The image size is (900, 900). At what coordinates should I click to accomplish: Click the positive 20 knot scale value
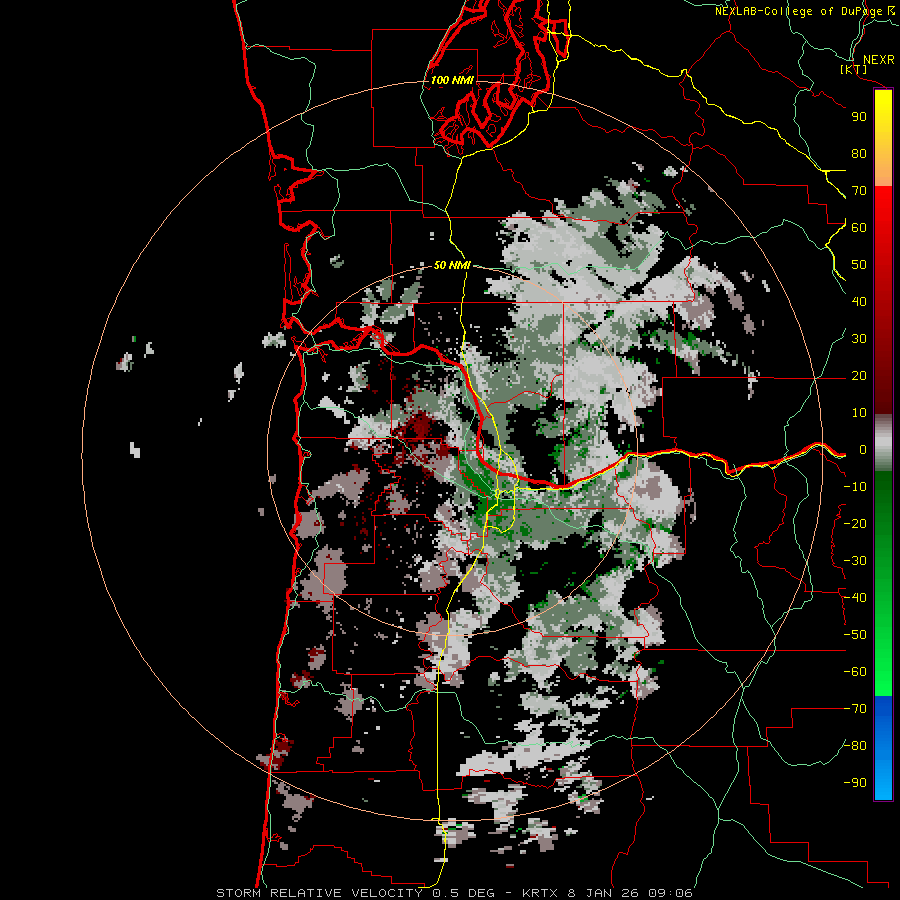coord(859,375)
